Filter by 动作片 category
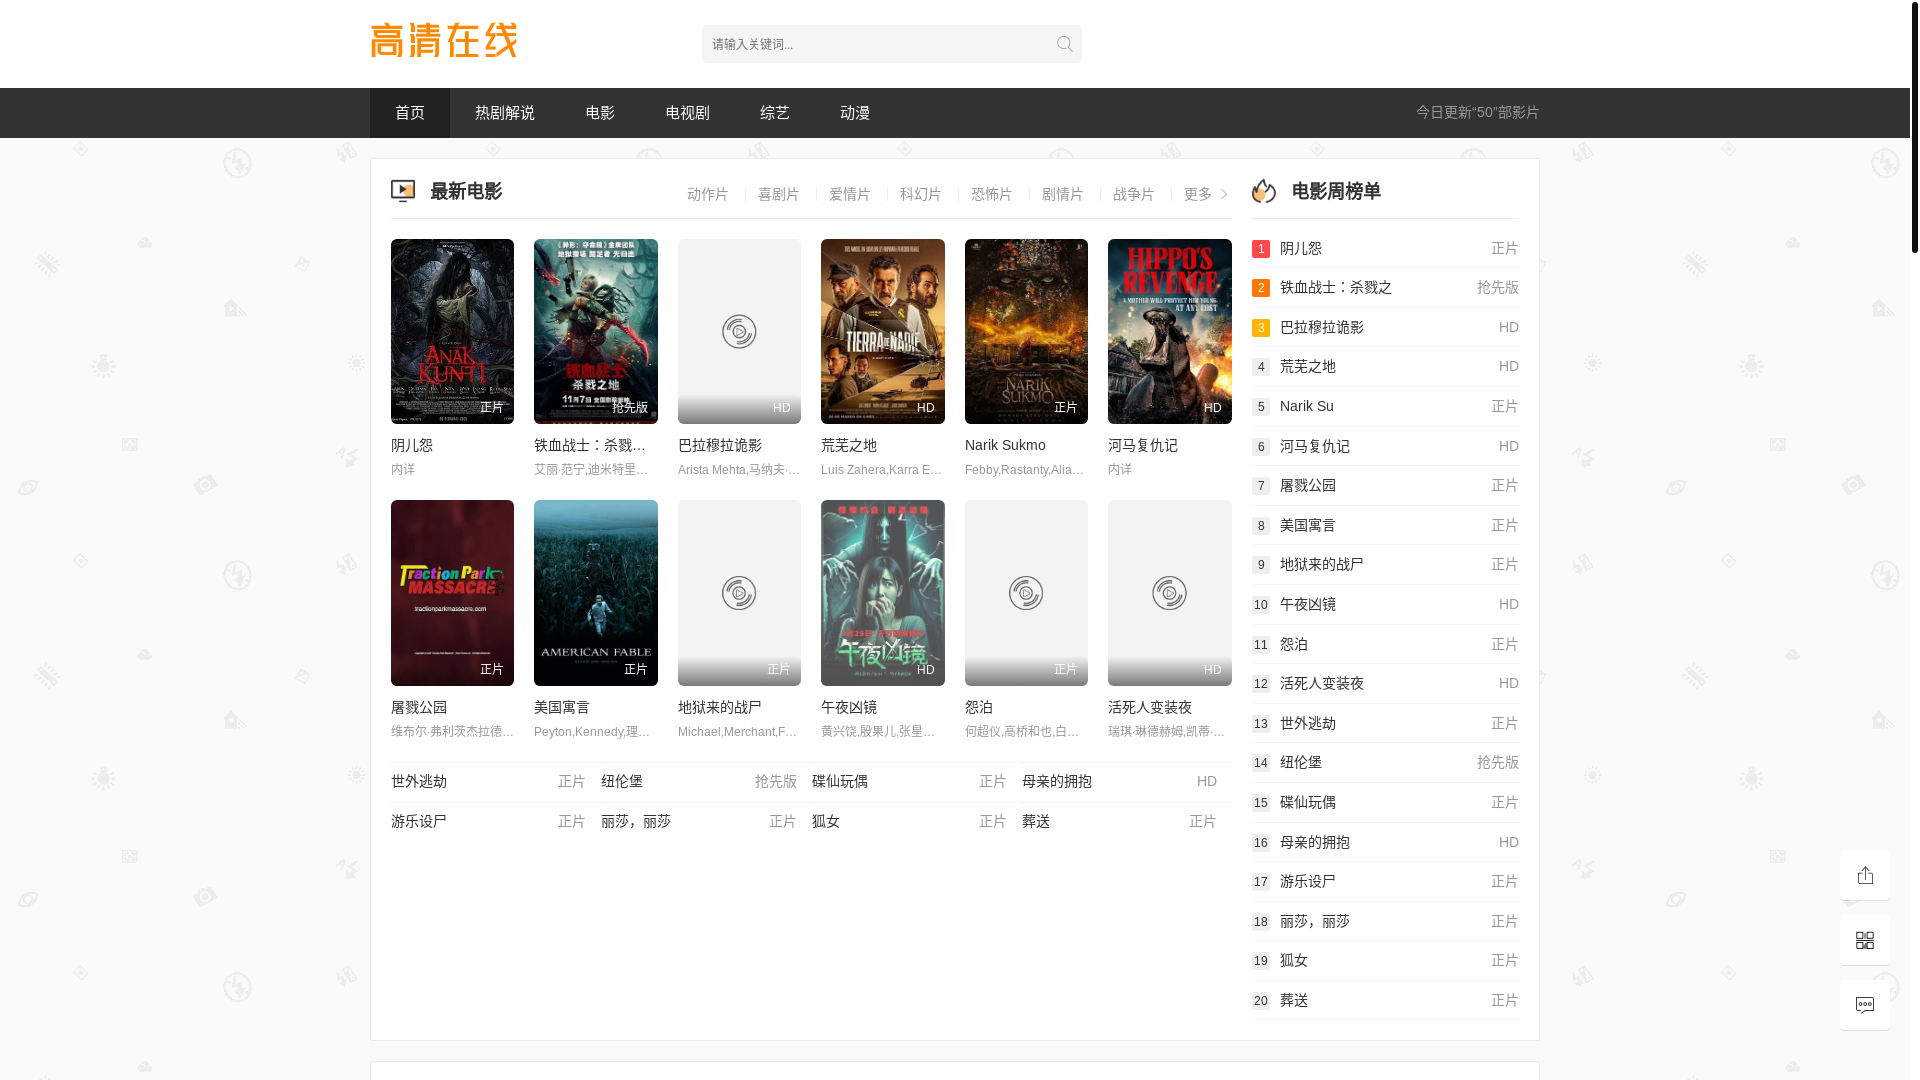This screenshot has height=1080, width=1920. (708, 194)
